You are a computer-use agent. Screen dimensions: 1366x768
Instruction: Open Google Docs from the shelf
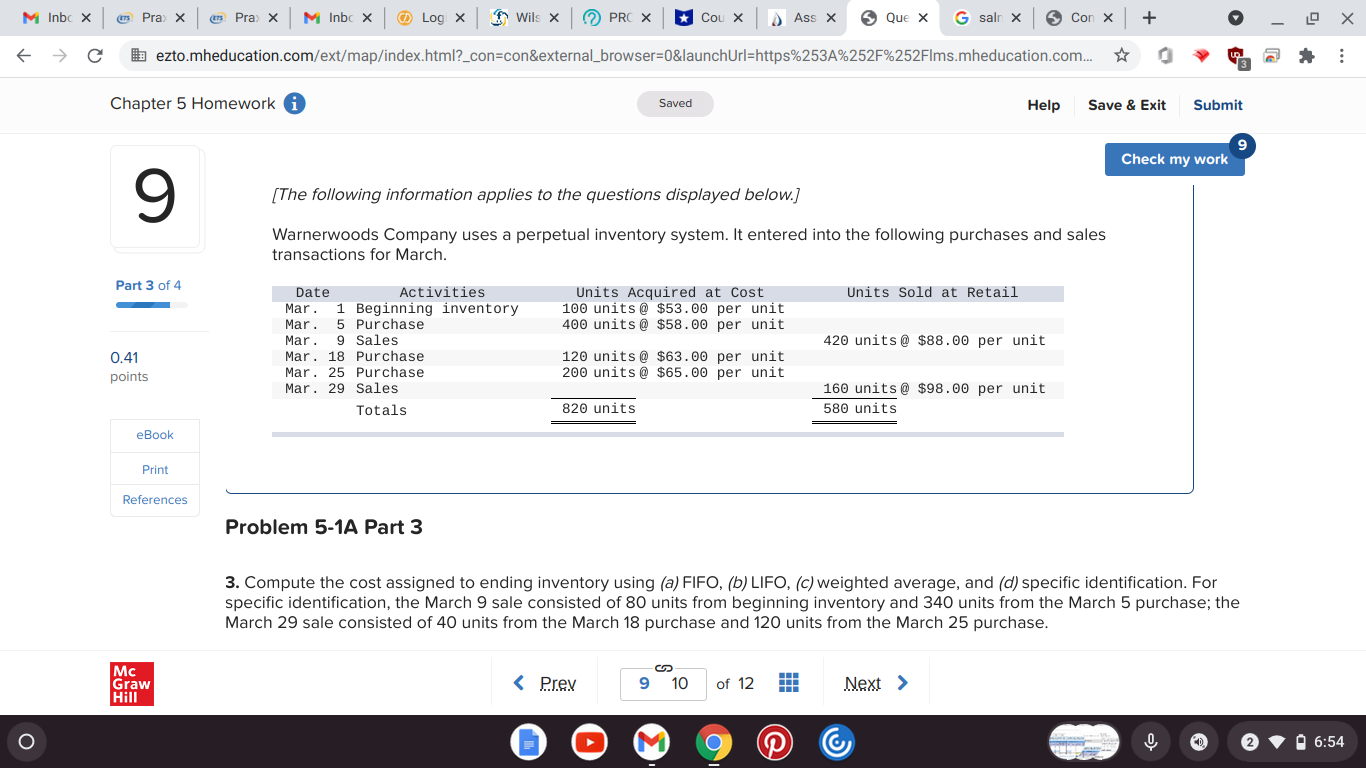tap(526, 742)
